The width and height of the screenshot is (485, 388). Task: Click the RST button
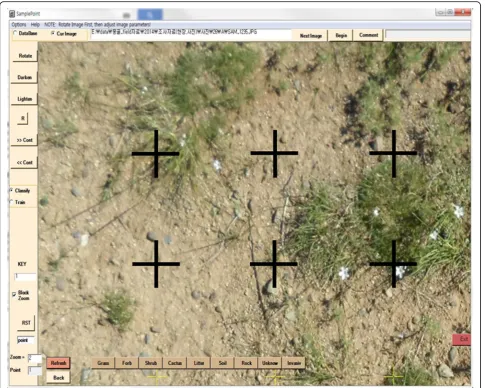(26, 323)
